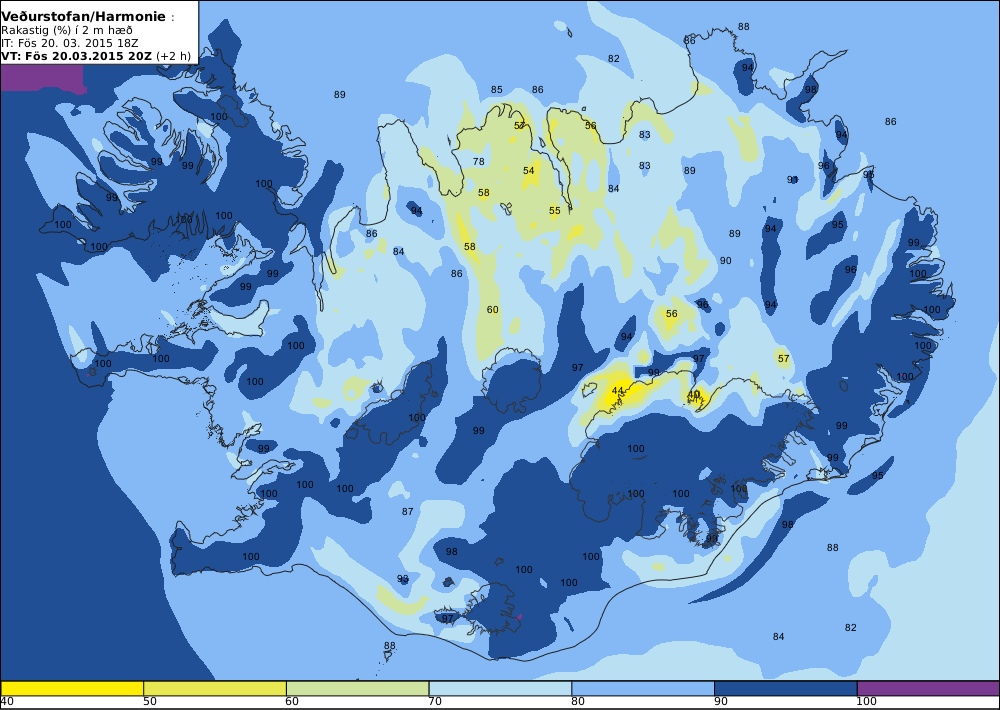Click the 44 humidity value in the bright yellow area

click(617, 390)
